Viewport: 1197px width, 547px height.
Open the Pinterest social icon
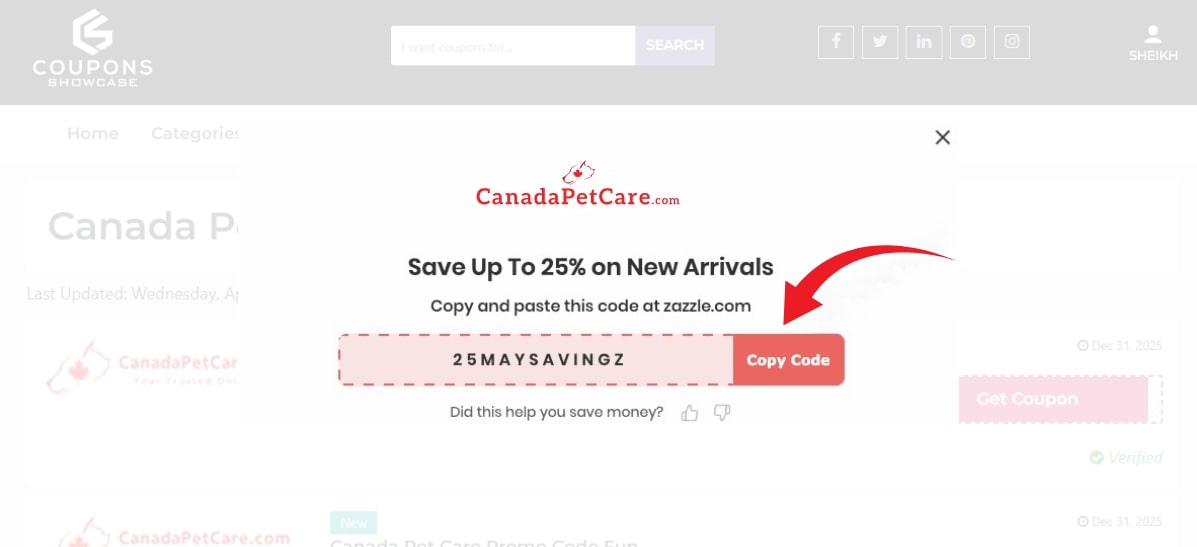[x=967, y=42]
